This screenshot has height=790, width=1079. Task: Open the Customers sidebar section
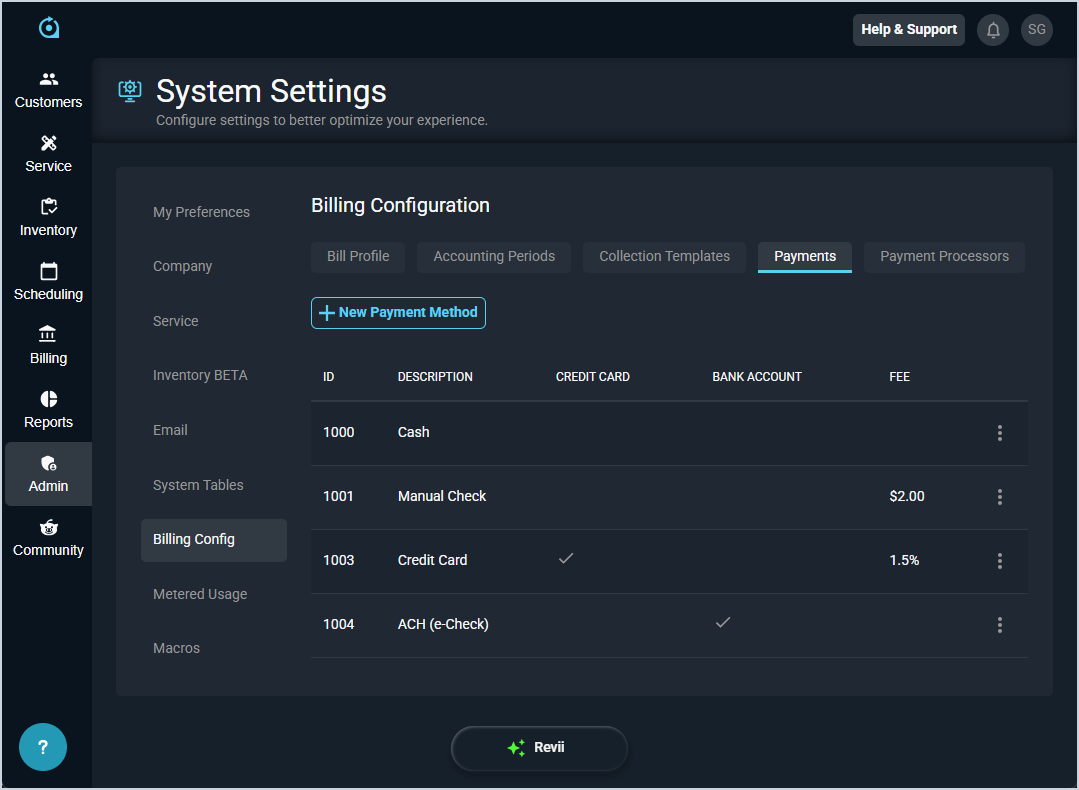pos(48,89)
